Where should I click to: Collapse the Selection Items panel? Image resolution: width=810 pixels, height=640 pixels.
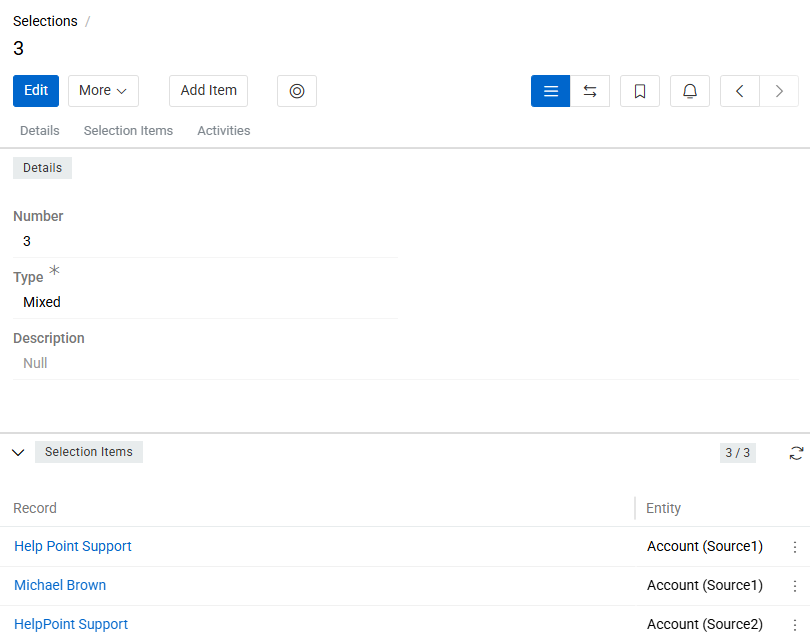pos(18,453)
